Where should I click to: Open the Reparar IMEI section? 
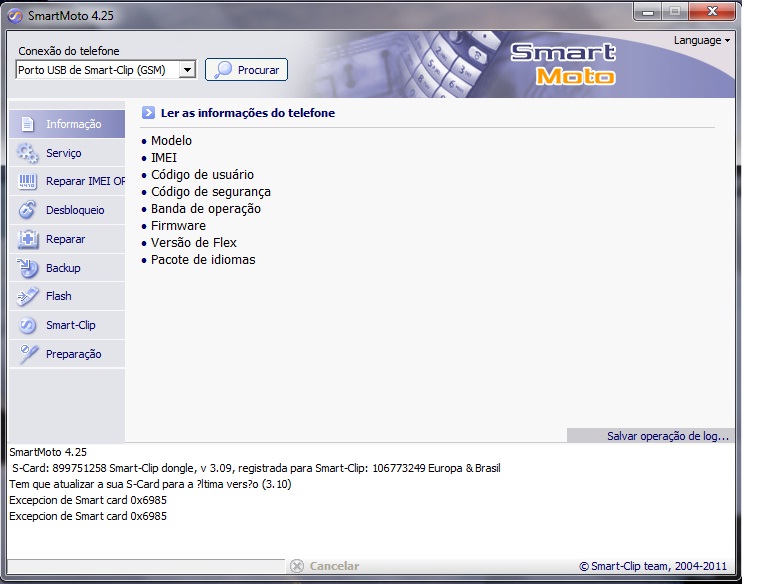[67, 181]
